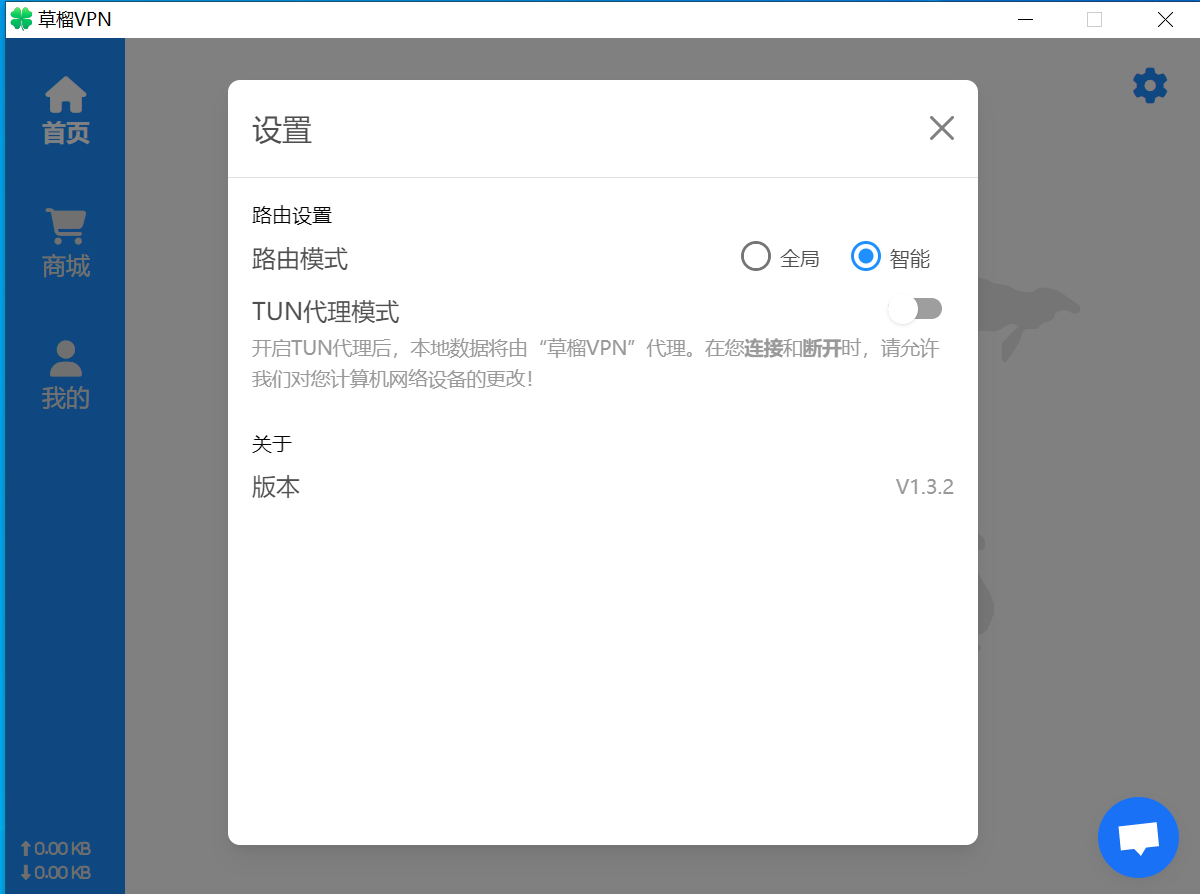Image resolution: width=1200 pixels, height=894 pixels.
Task: Close the 设置 dialog with the X
Action: 941,128
